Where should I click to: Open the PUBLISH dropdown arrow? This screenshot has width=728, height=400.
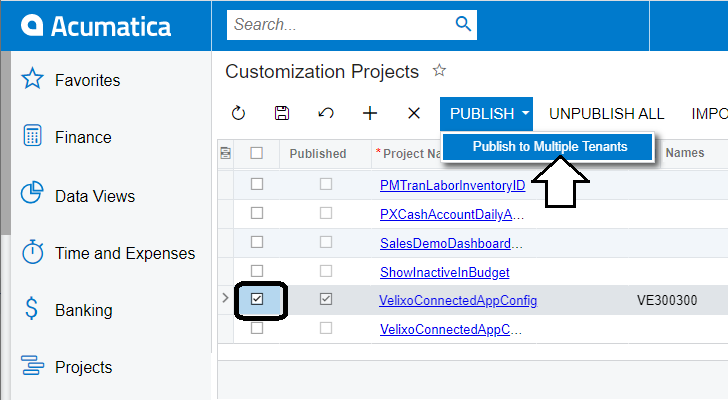pyautogui.click(x=526, y=113)
